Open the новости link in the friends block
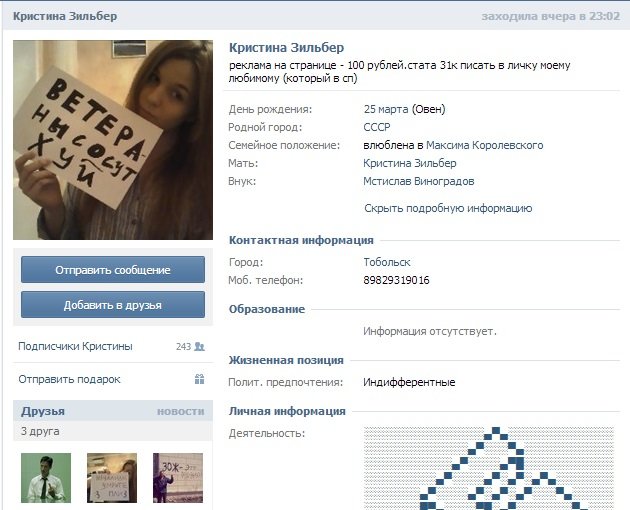This screenshot has width=630, height=510. click(180, 411)
